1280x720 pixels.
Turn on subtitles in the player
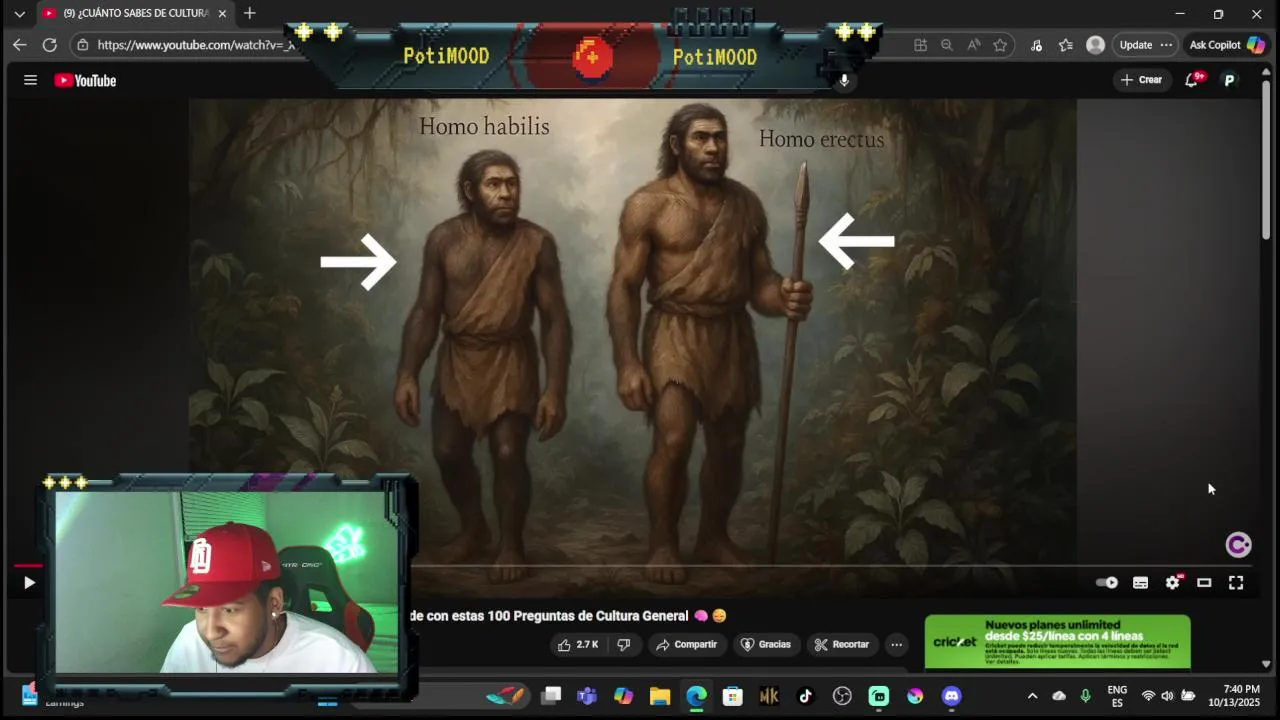pos(1140,582)
